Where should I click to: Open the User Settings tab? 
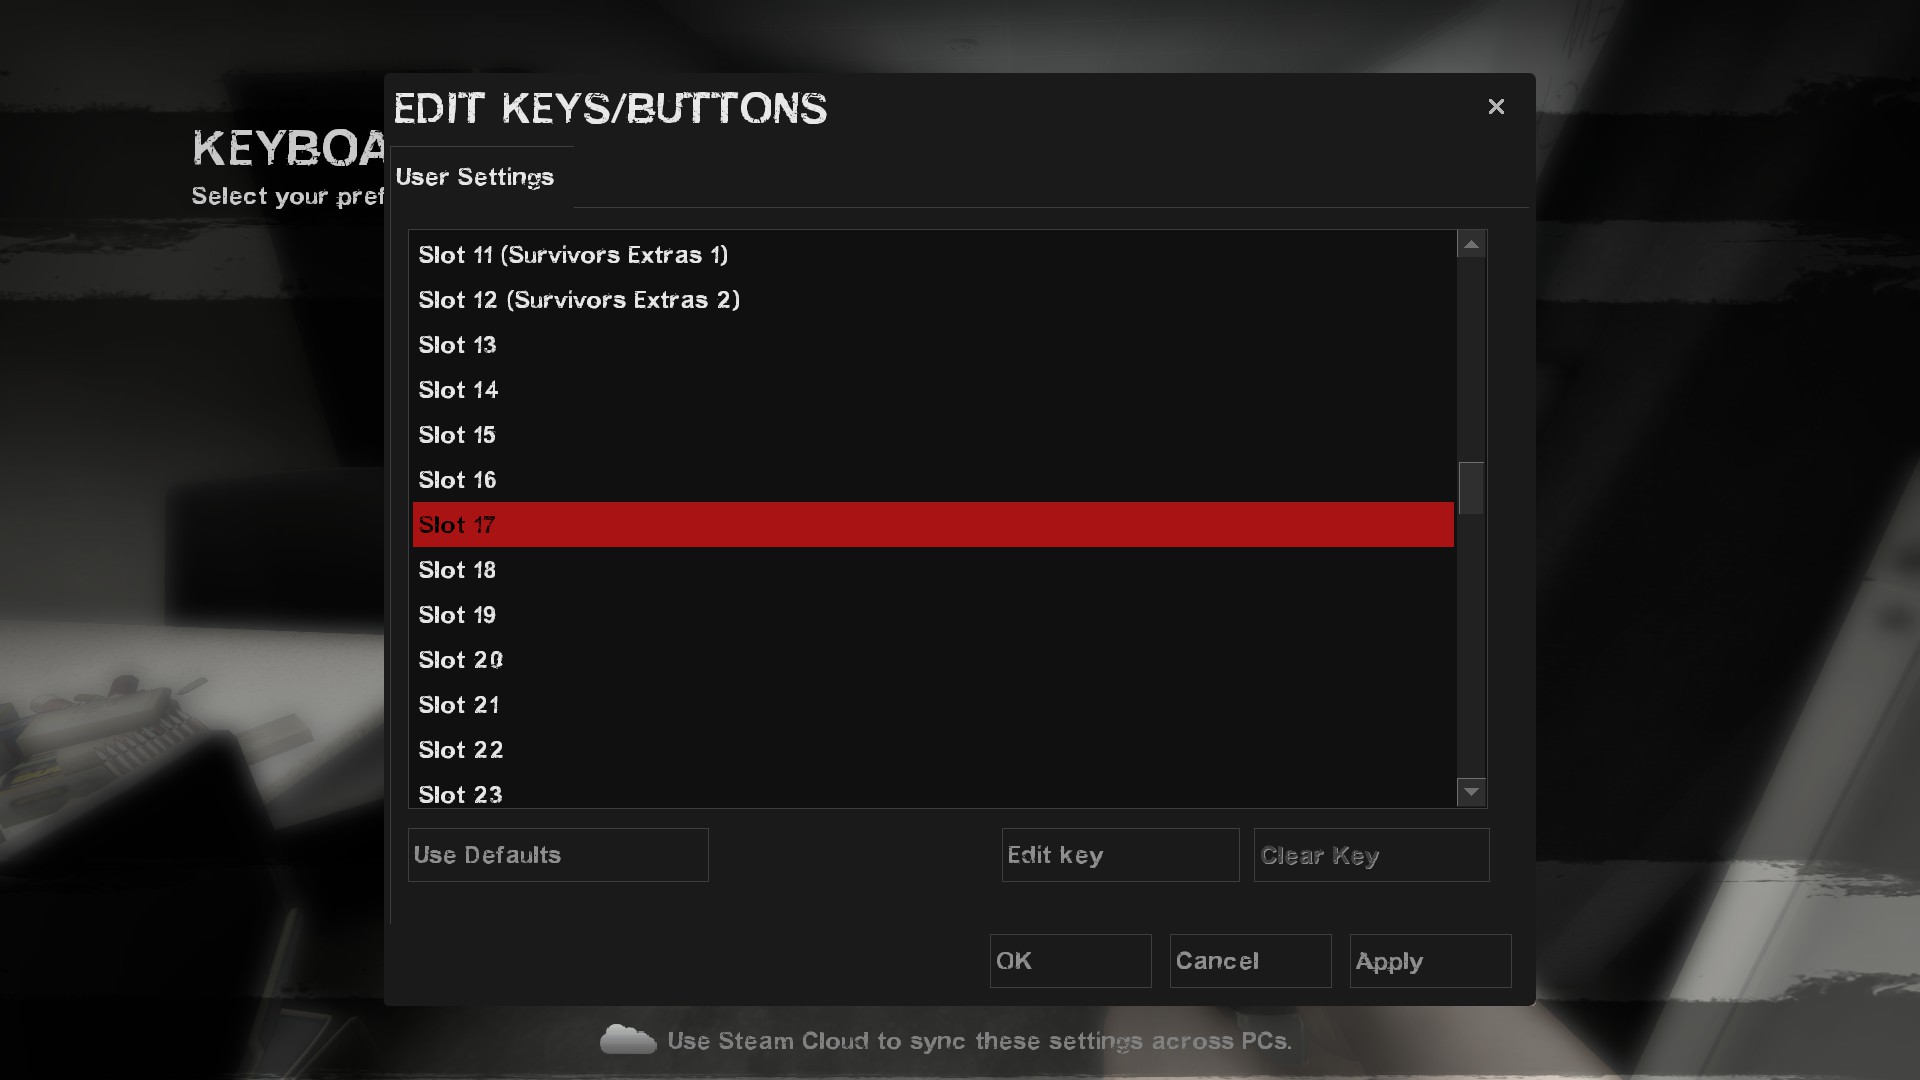[475, 177]
